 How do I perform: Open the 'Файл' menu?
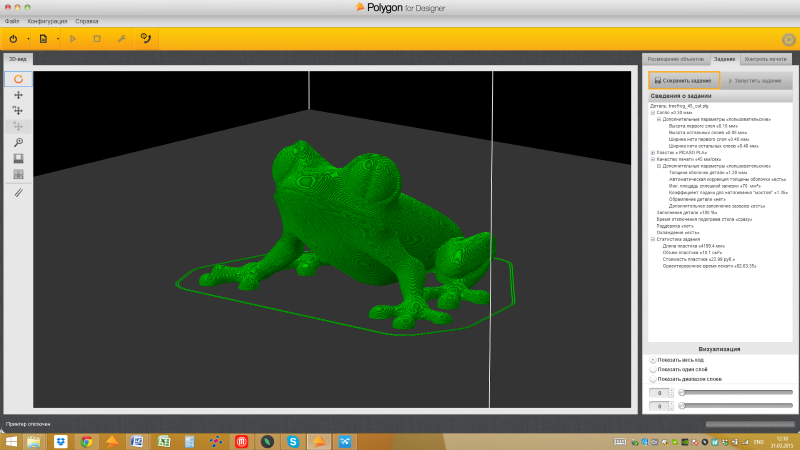(12, 21)
